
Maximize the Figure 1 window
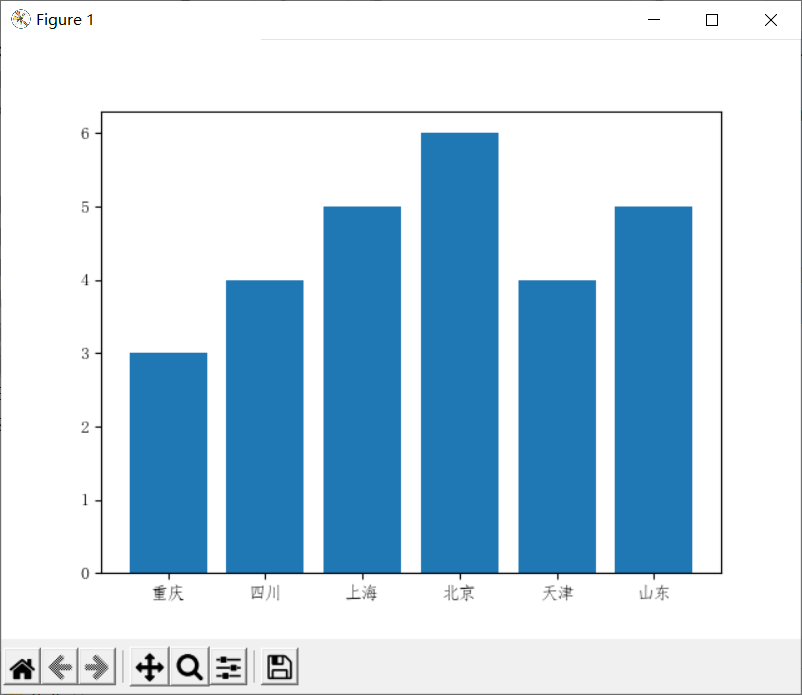click(711, 20)
